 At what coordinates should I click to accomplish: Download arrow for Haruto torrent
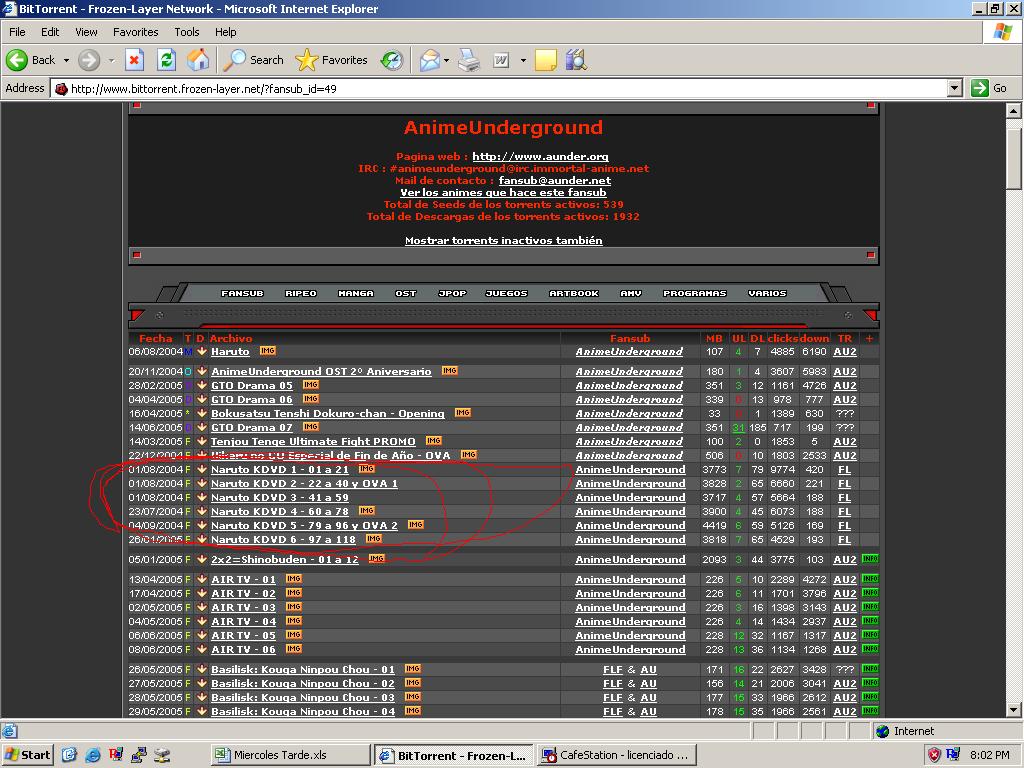(202, 351)
